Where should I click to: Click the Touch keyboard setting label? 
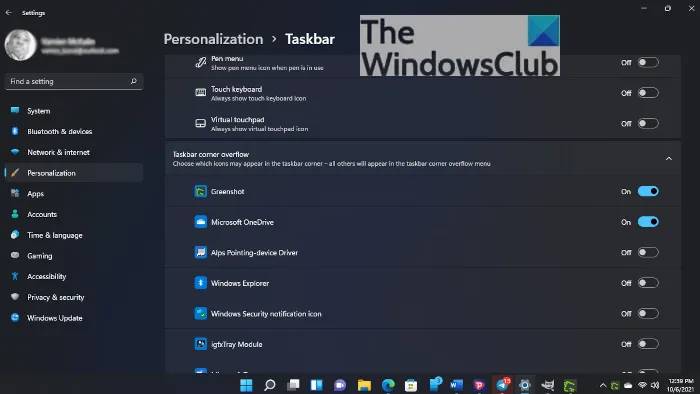point(236,89)
